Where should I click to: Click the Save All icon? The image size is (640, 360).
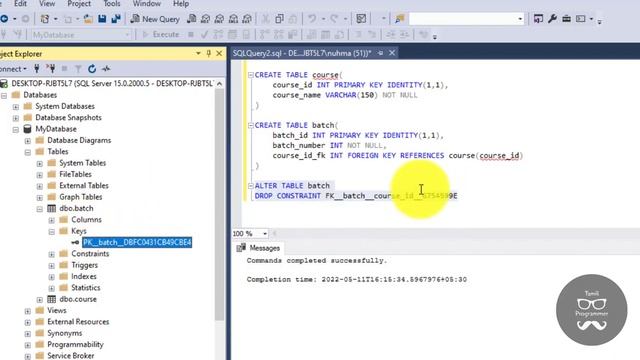(116, 19)
